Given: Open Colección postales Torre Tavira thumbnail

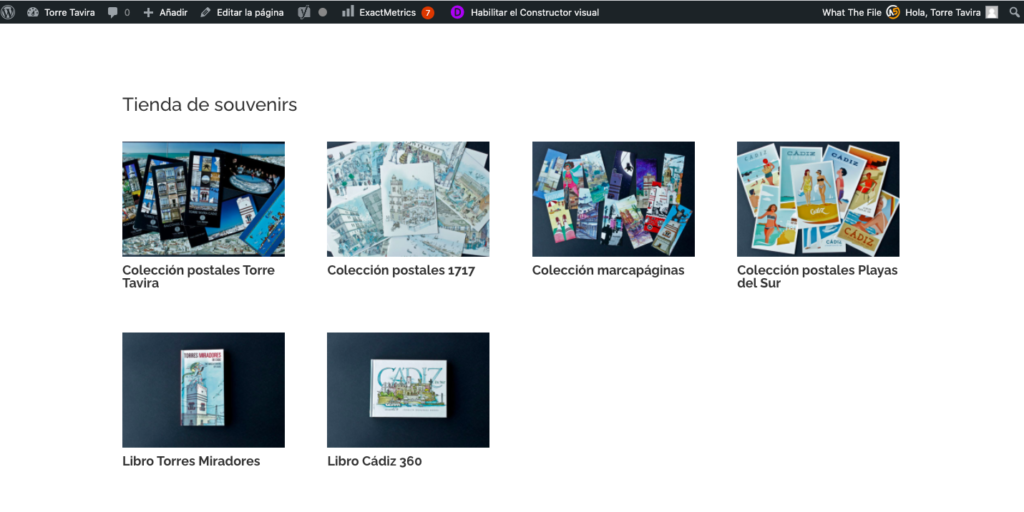Looking at the screenshot, I should (203, 199).
